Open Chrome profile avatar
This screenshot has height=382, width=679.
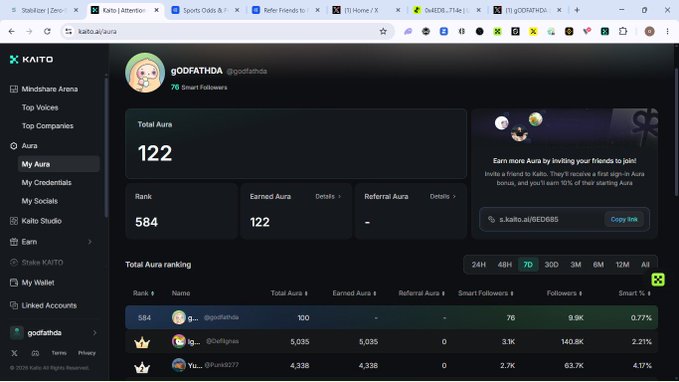[649, 31]
